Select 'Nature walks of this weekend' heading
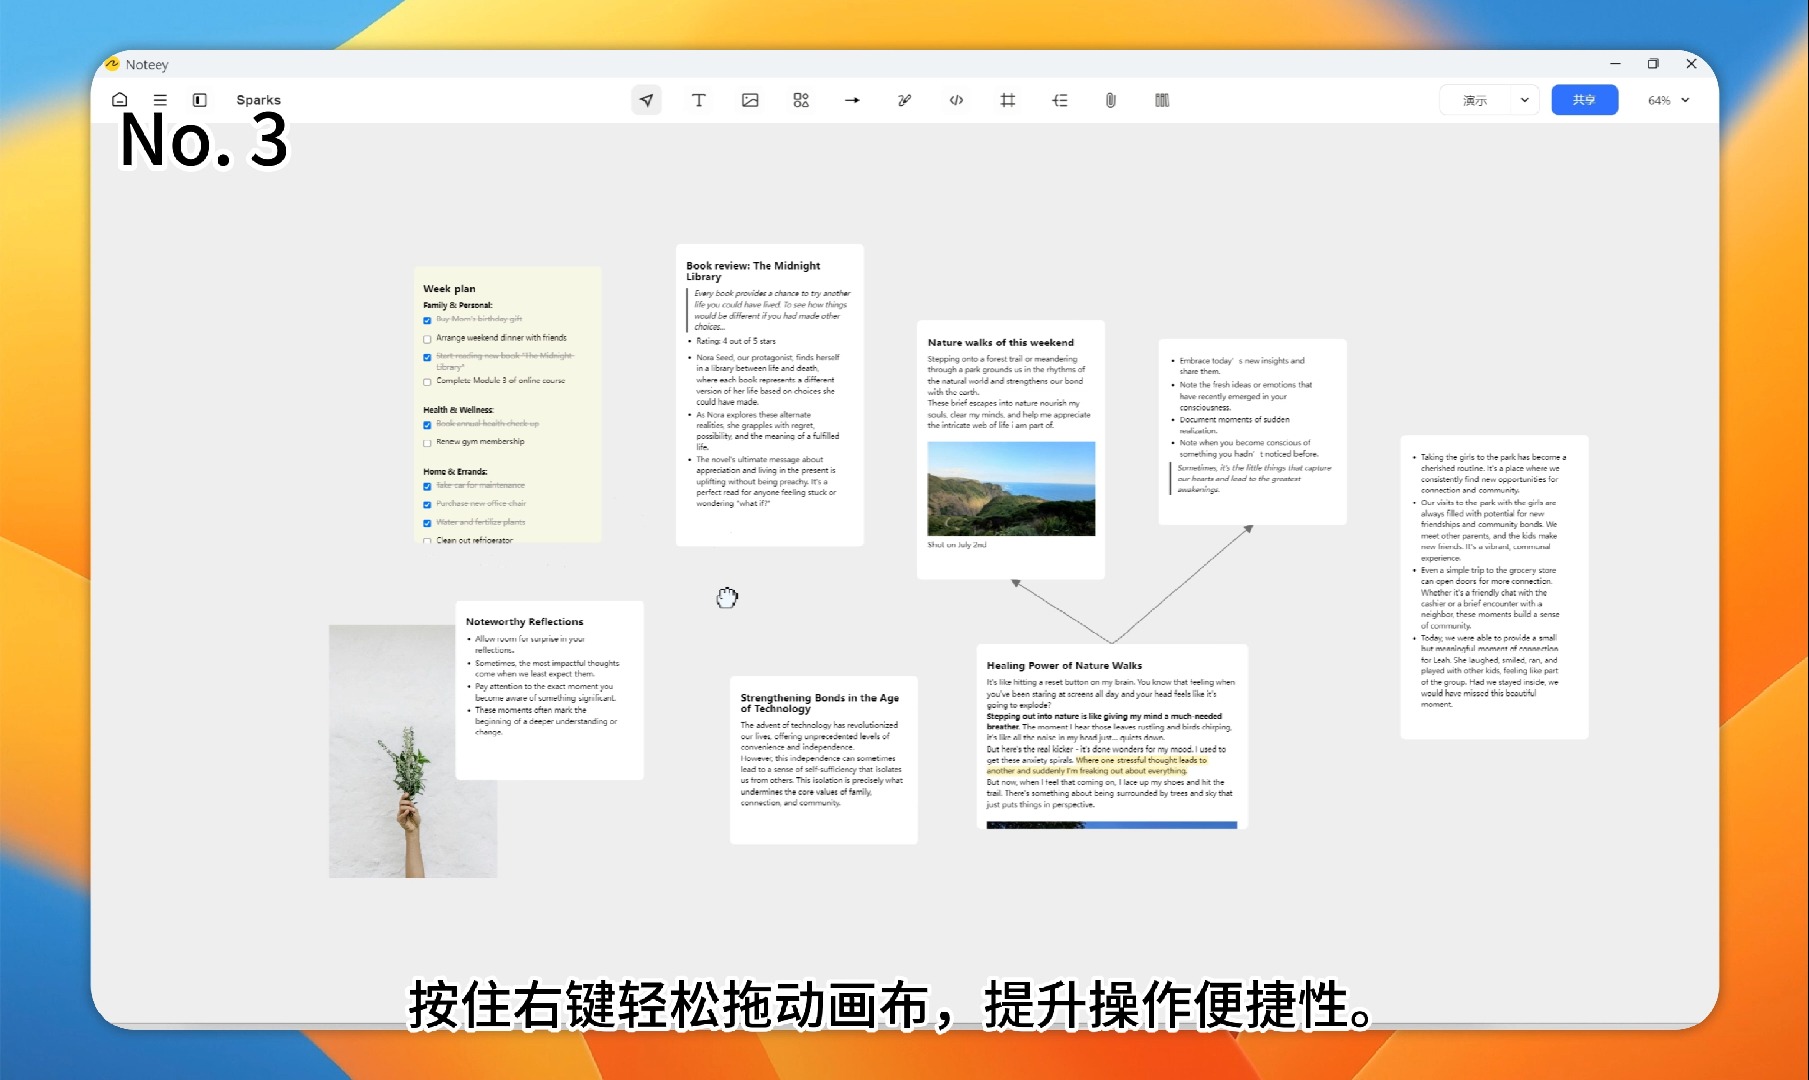Image resolution: width=1809 pixels, height=1080 pixels. pos(1000,342)
